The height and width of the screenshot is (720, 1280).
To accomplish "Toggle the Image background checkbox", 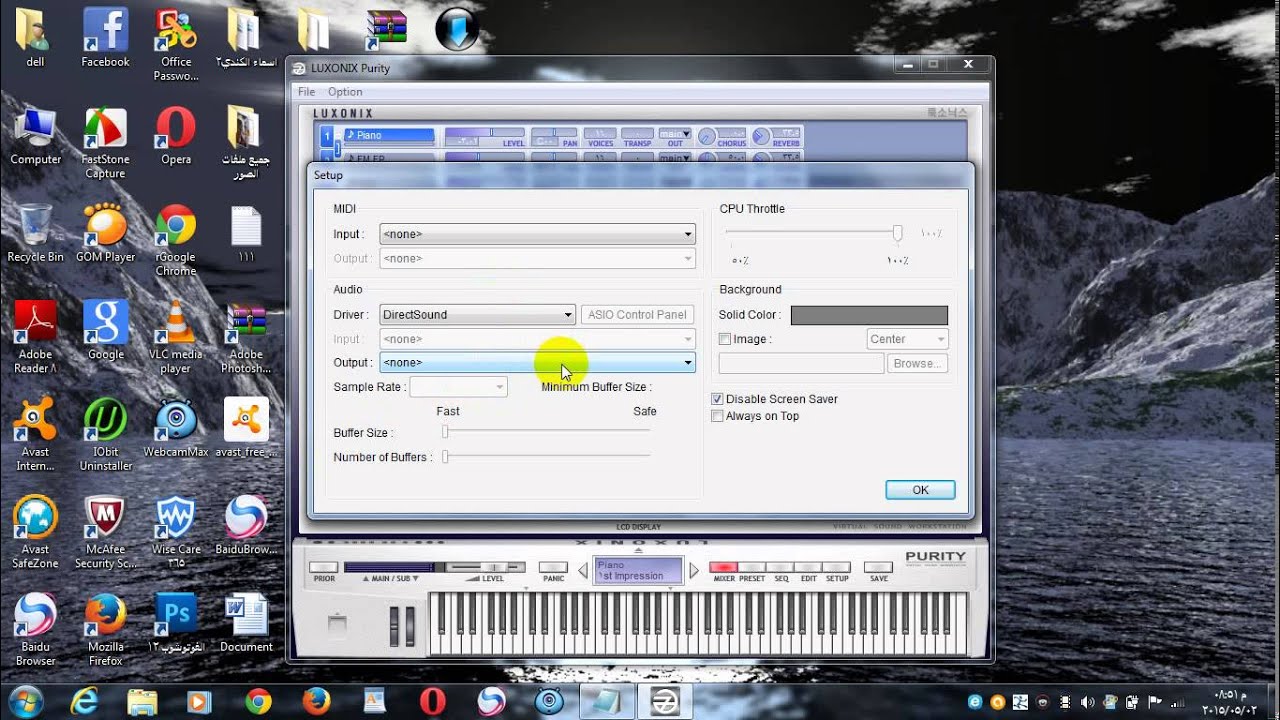I will click(725, 339).
